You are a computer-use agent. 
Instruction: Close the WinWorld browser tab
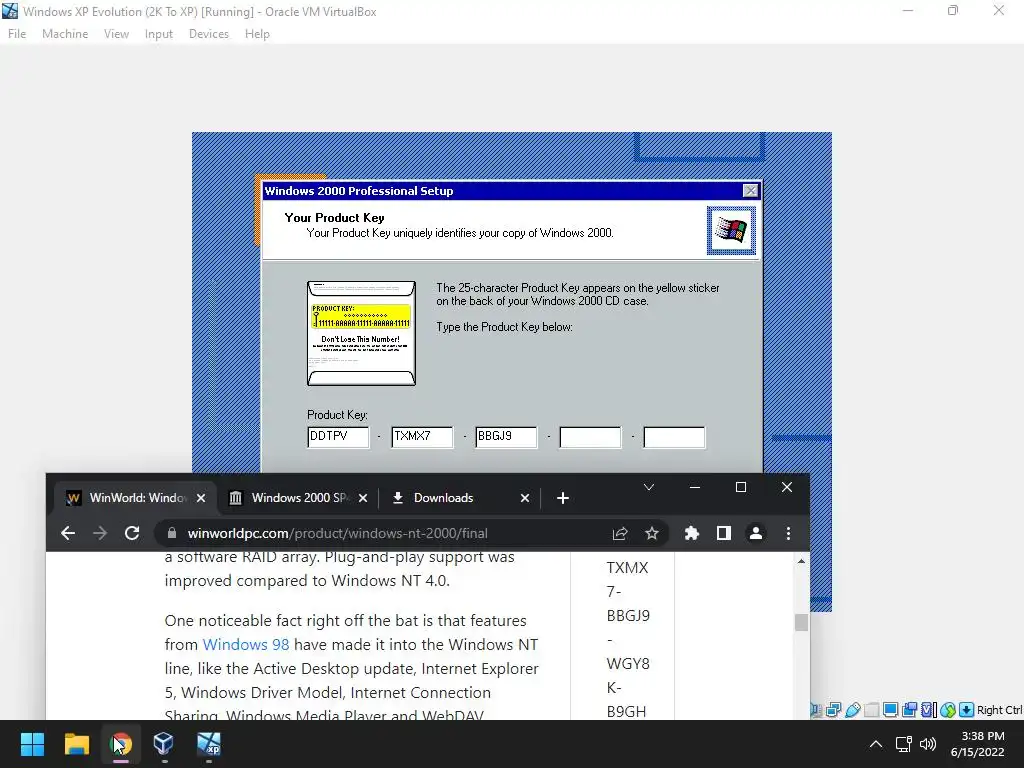tap(201, 498)
